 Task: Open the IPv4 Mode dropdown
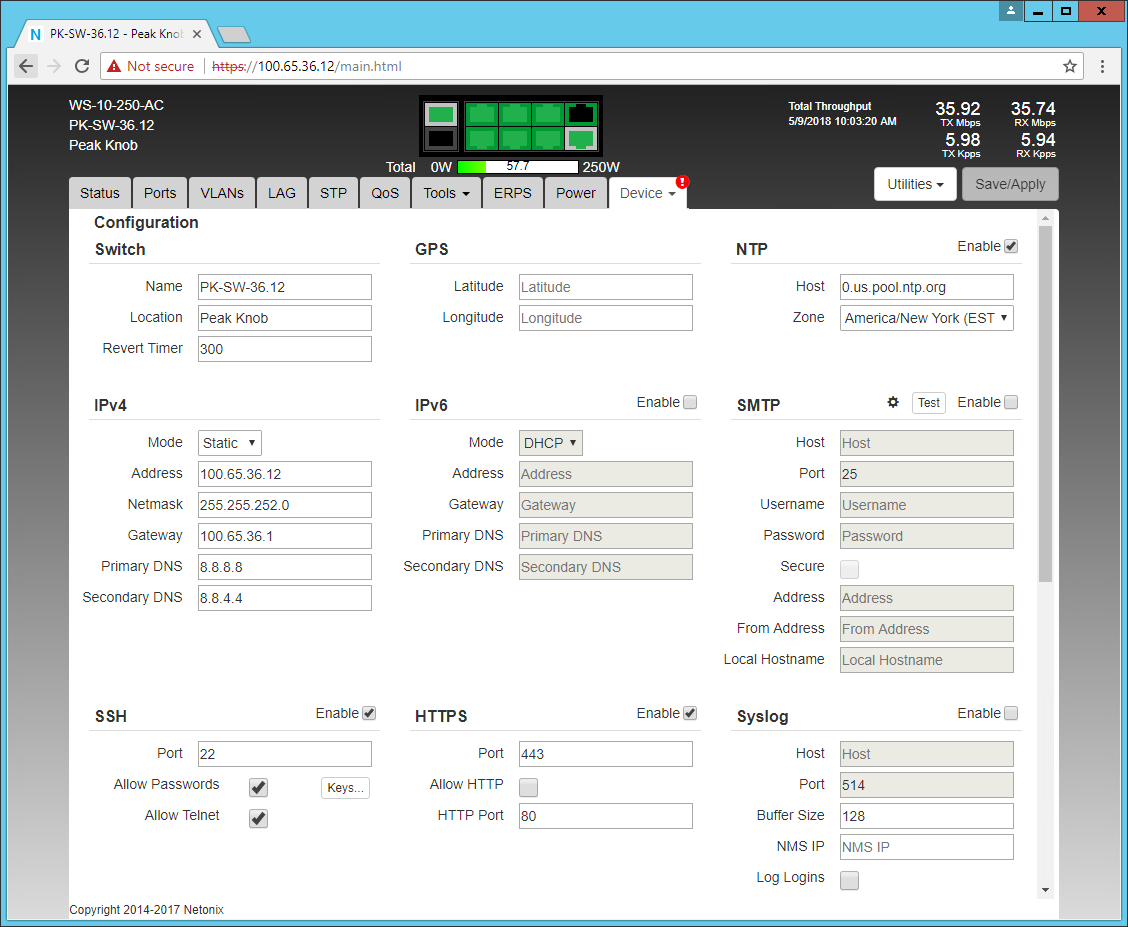pos(229,443)
